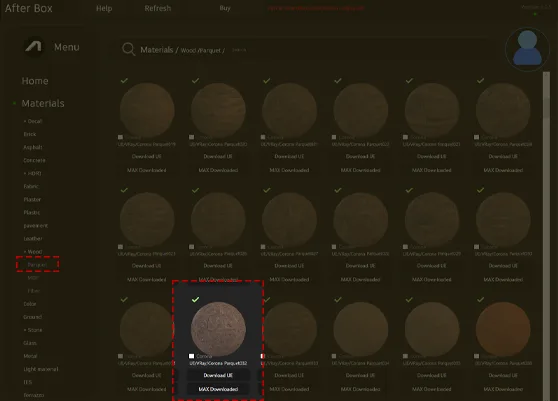
Task: Select the Terrazzo category
Action: (34, 395)
